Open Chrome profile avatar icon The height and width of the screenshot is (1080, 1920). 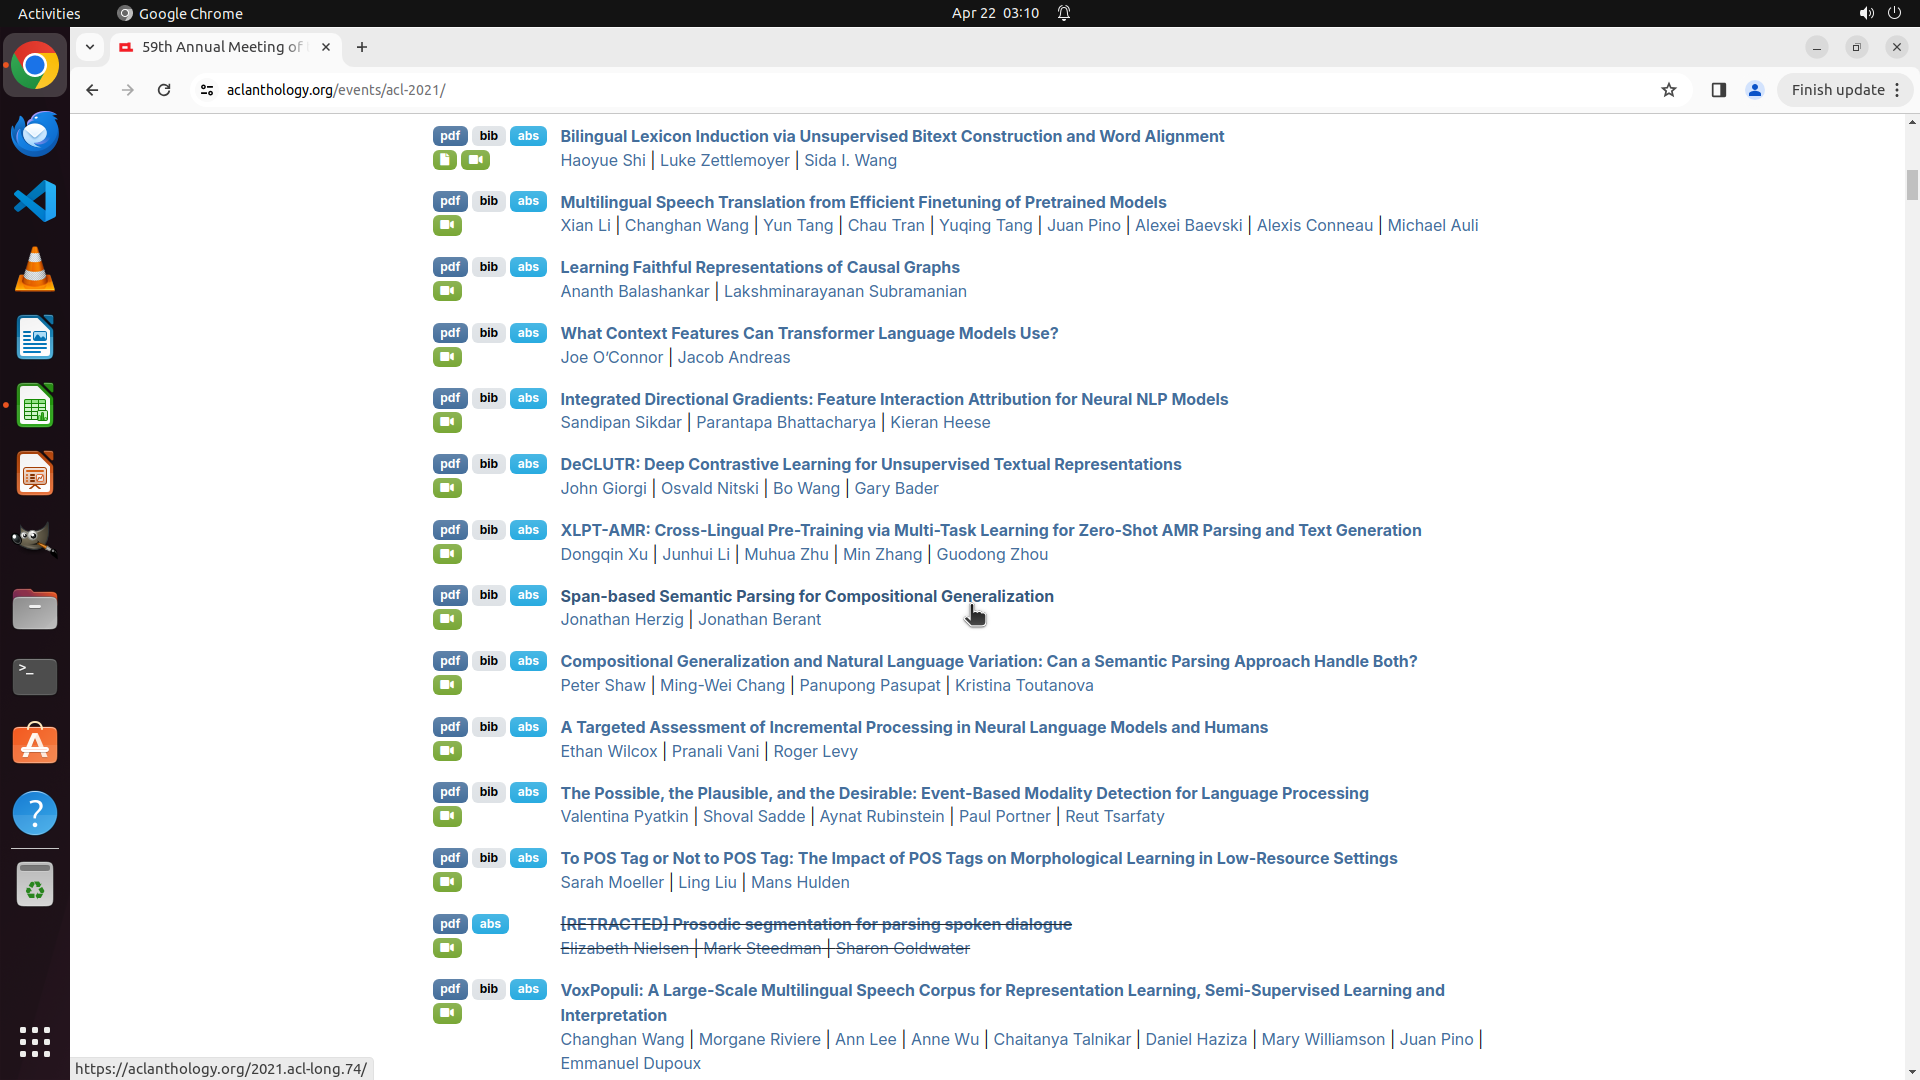[x=1754, y=90]
